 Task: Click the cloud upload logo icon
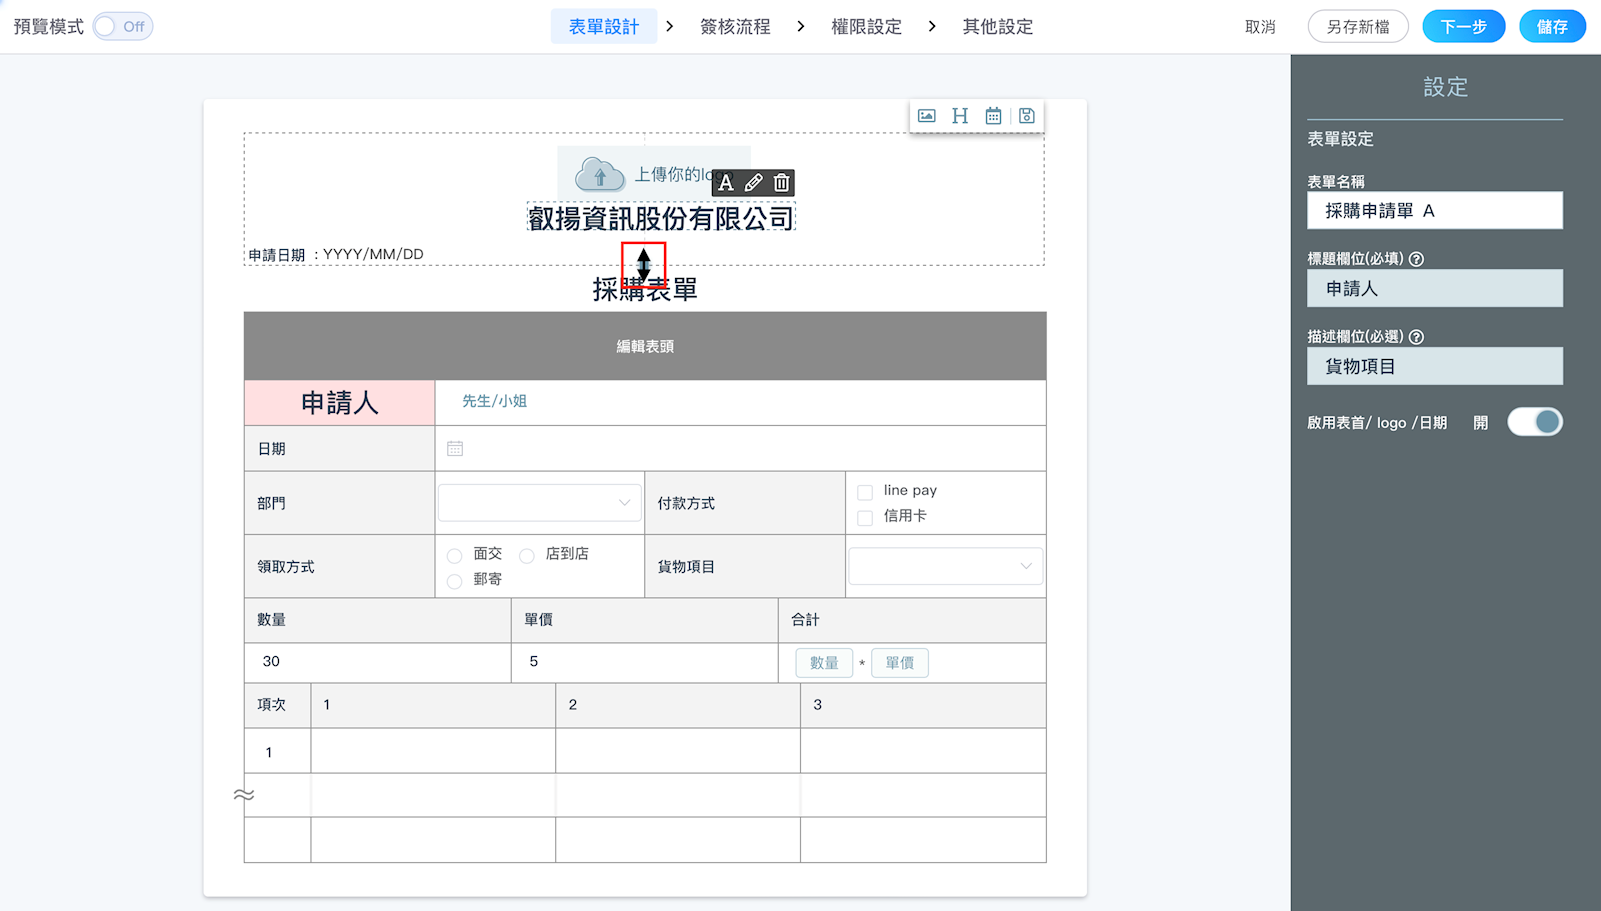click(x=600, y=175)
